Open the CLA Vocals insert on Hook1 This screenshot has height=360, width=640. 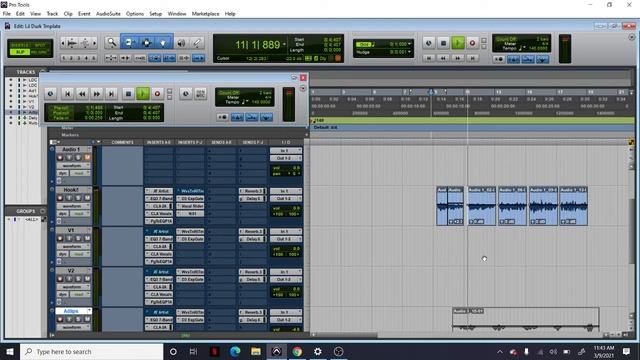point(159,213)
